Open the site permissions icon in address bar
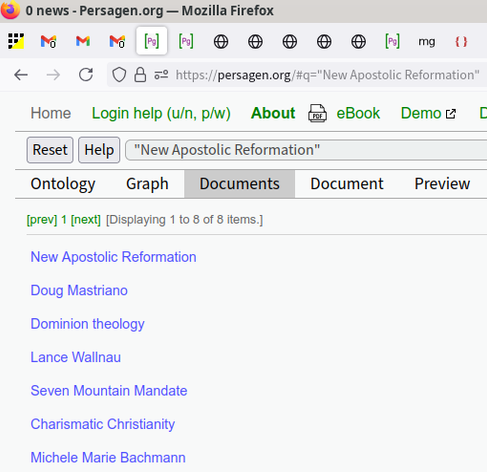487x472 pixels. [161, 75]
